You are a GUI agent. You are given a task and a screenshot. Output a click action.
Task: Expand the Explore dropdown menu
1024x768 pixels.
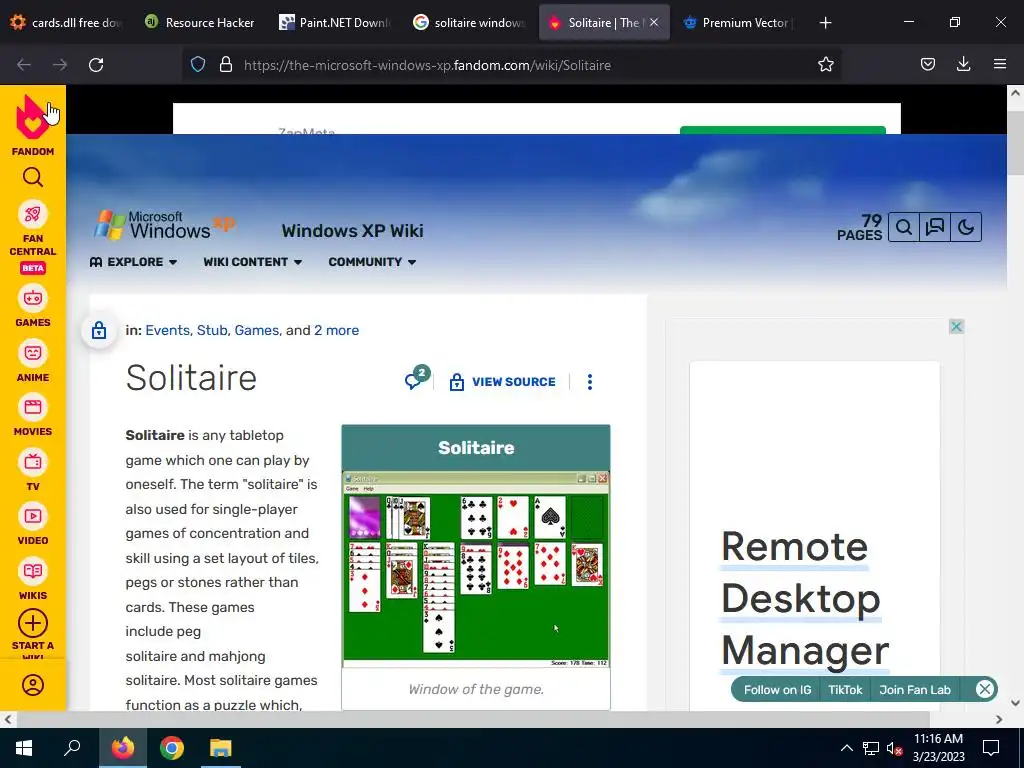(133, 262)
